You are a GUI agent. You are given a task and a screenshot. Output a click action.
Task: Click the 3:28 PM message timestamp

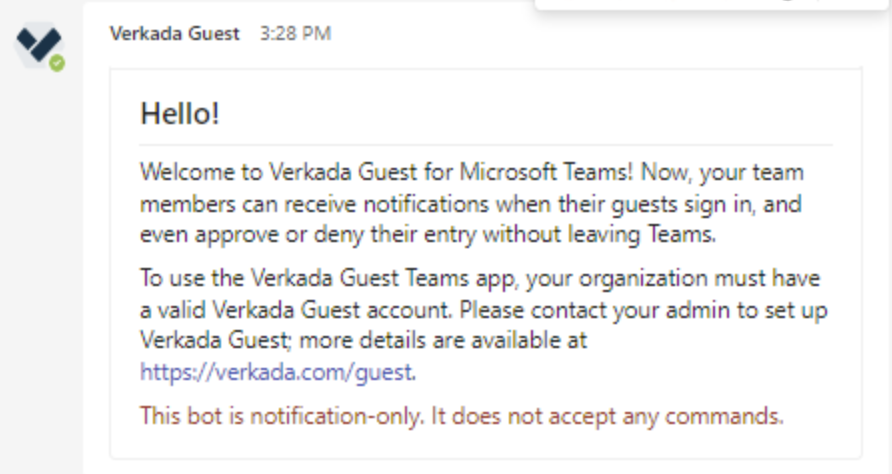pyautogui.click(x=295, y=34)
